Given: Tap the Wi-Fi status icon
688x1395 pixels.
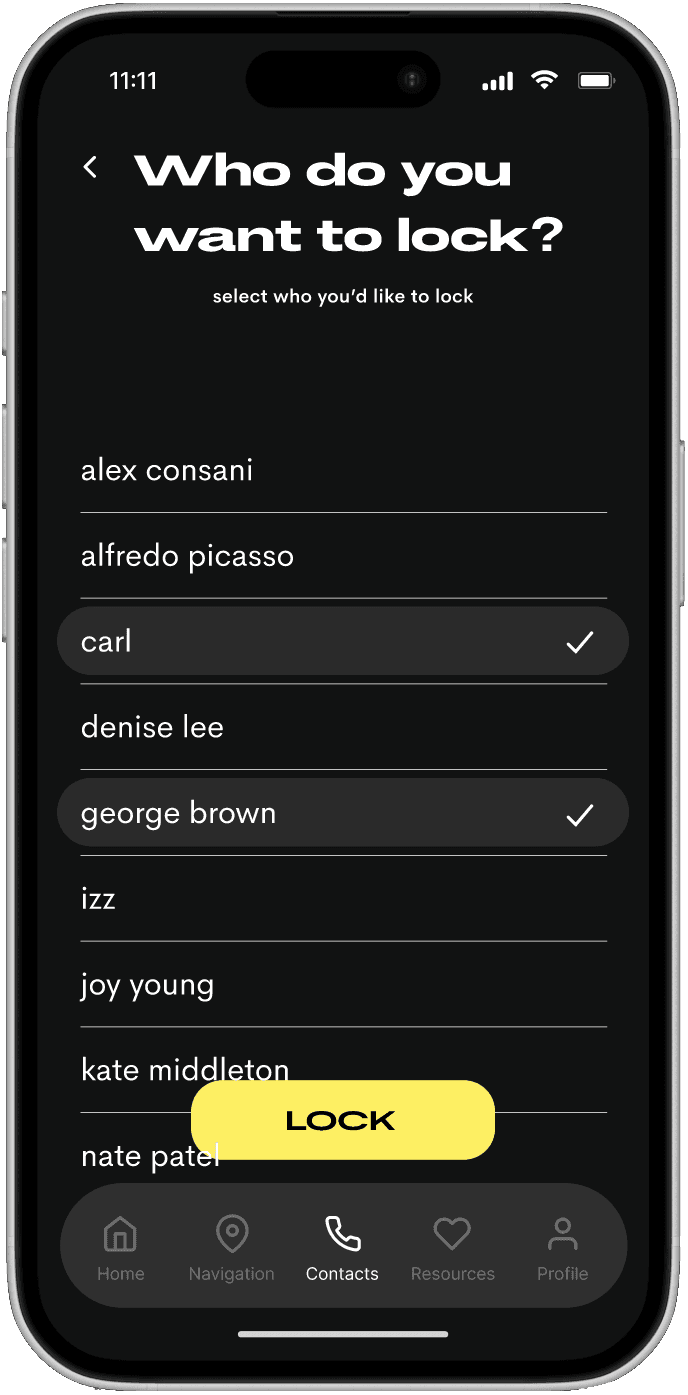Looking at the screenshot, I should [545, 81].
